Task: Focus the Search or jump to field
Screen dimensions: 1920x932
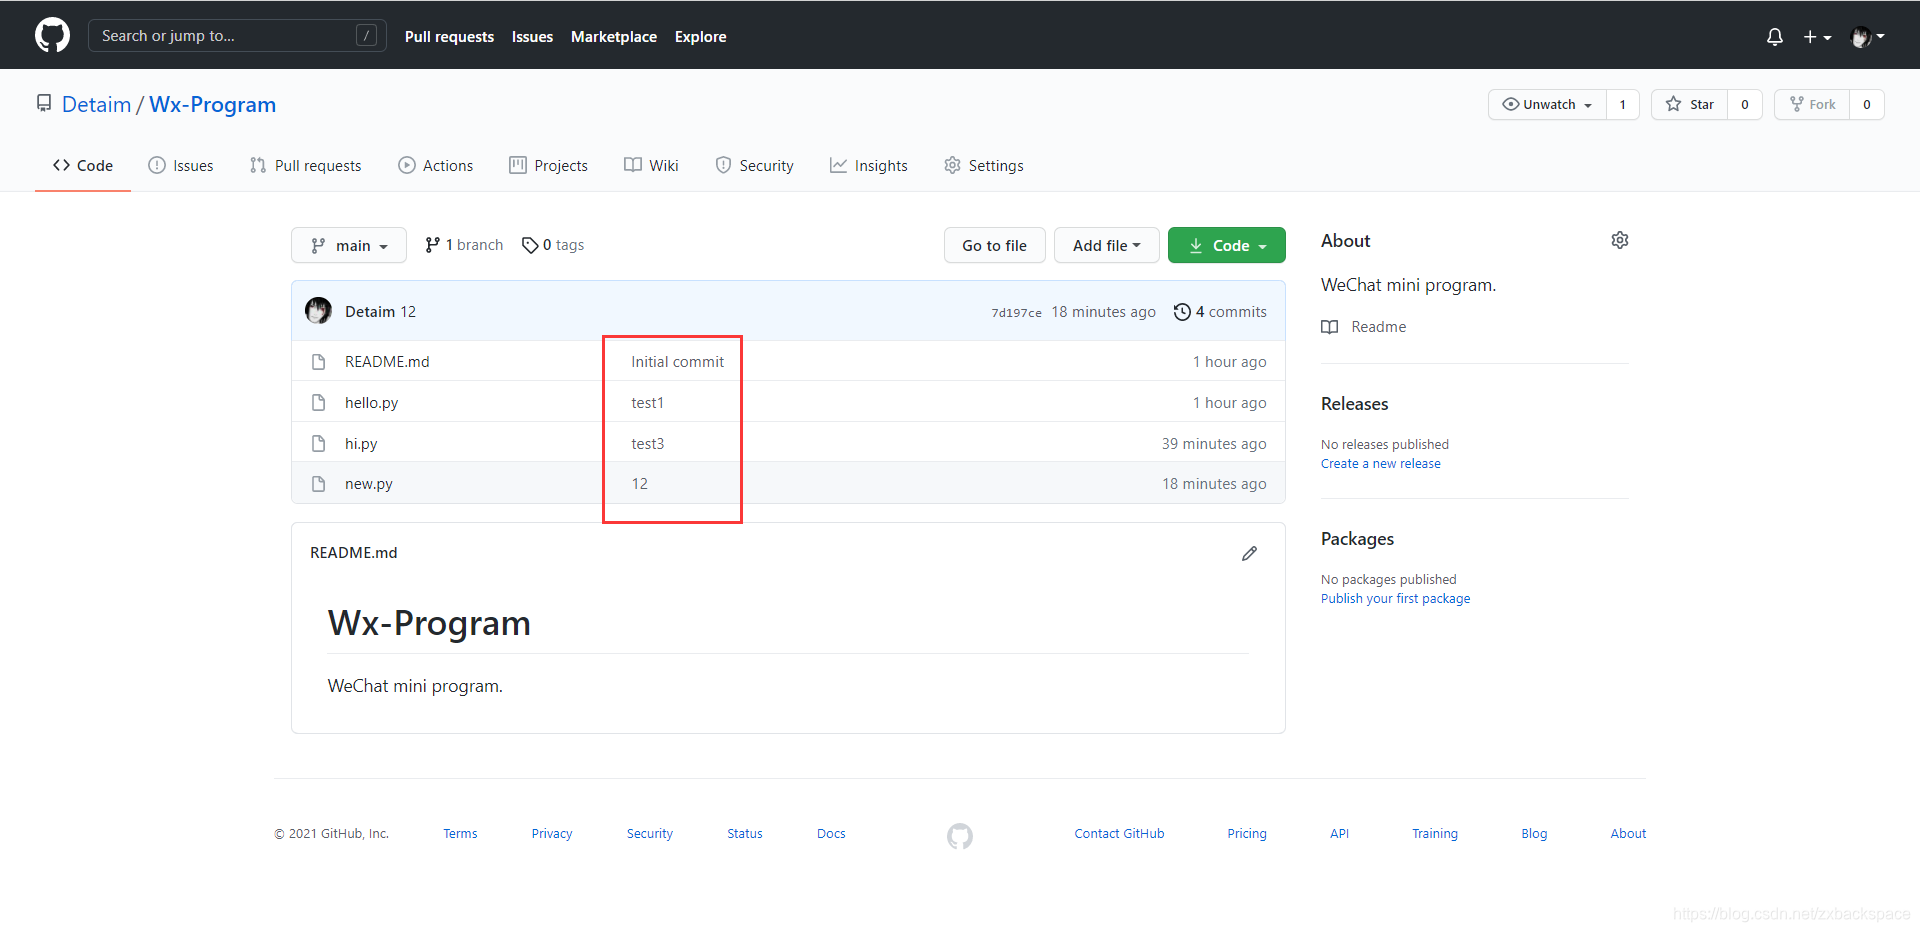Action: tap(237, 36)
